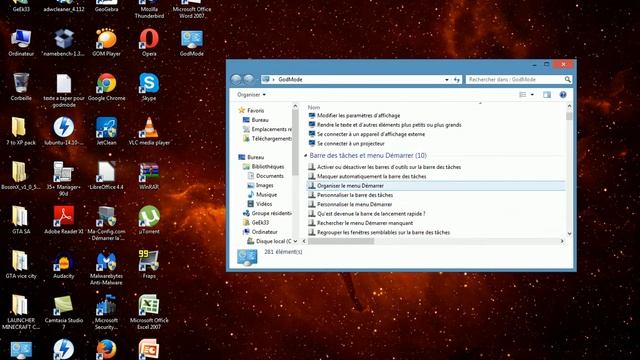This screenshot has height=360, width=640.
Task: Launch VLC media player
Action: [x=149, y=131]
